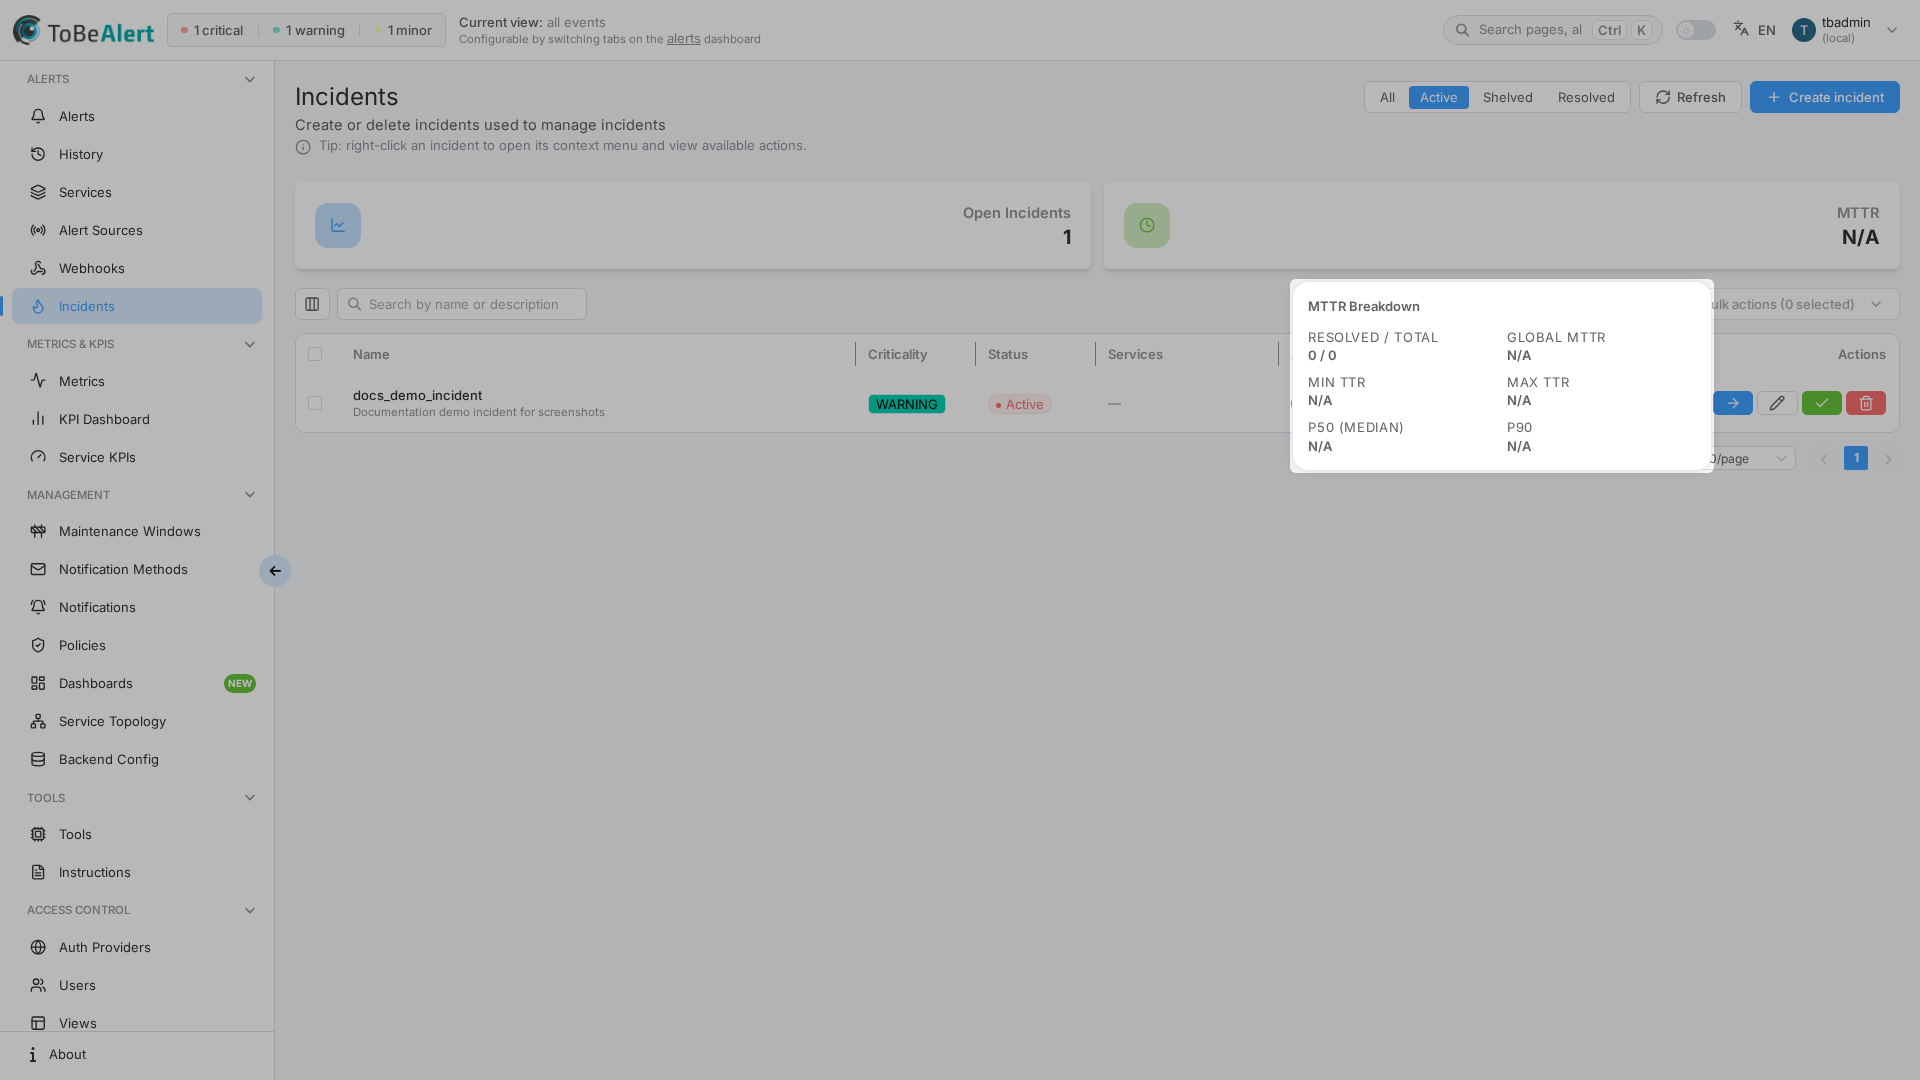Click the Create incident button
The height and width of the screenshot is (1080, 1920).
(1824, 97)
